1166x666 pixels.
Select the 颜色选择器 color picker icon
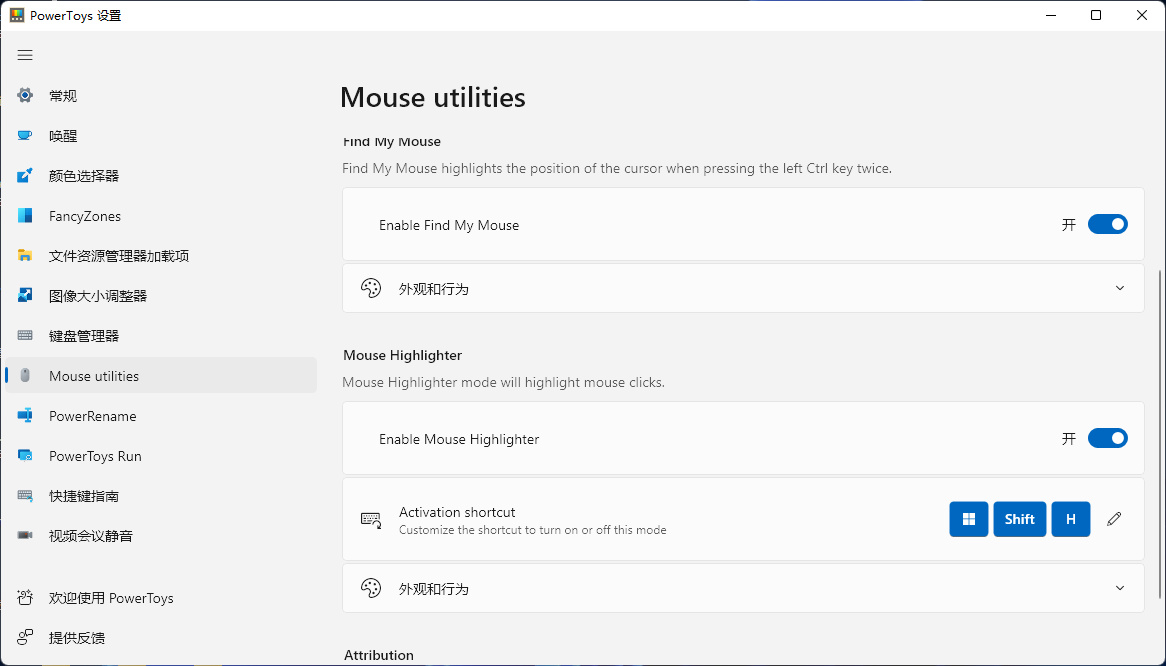pyautogui.click(x=25, y=176)
